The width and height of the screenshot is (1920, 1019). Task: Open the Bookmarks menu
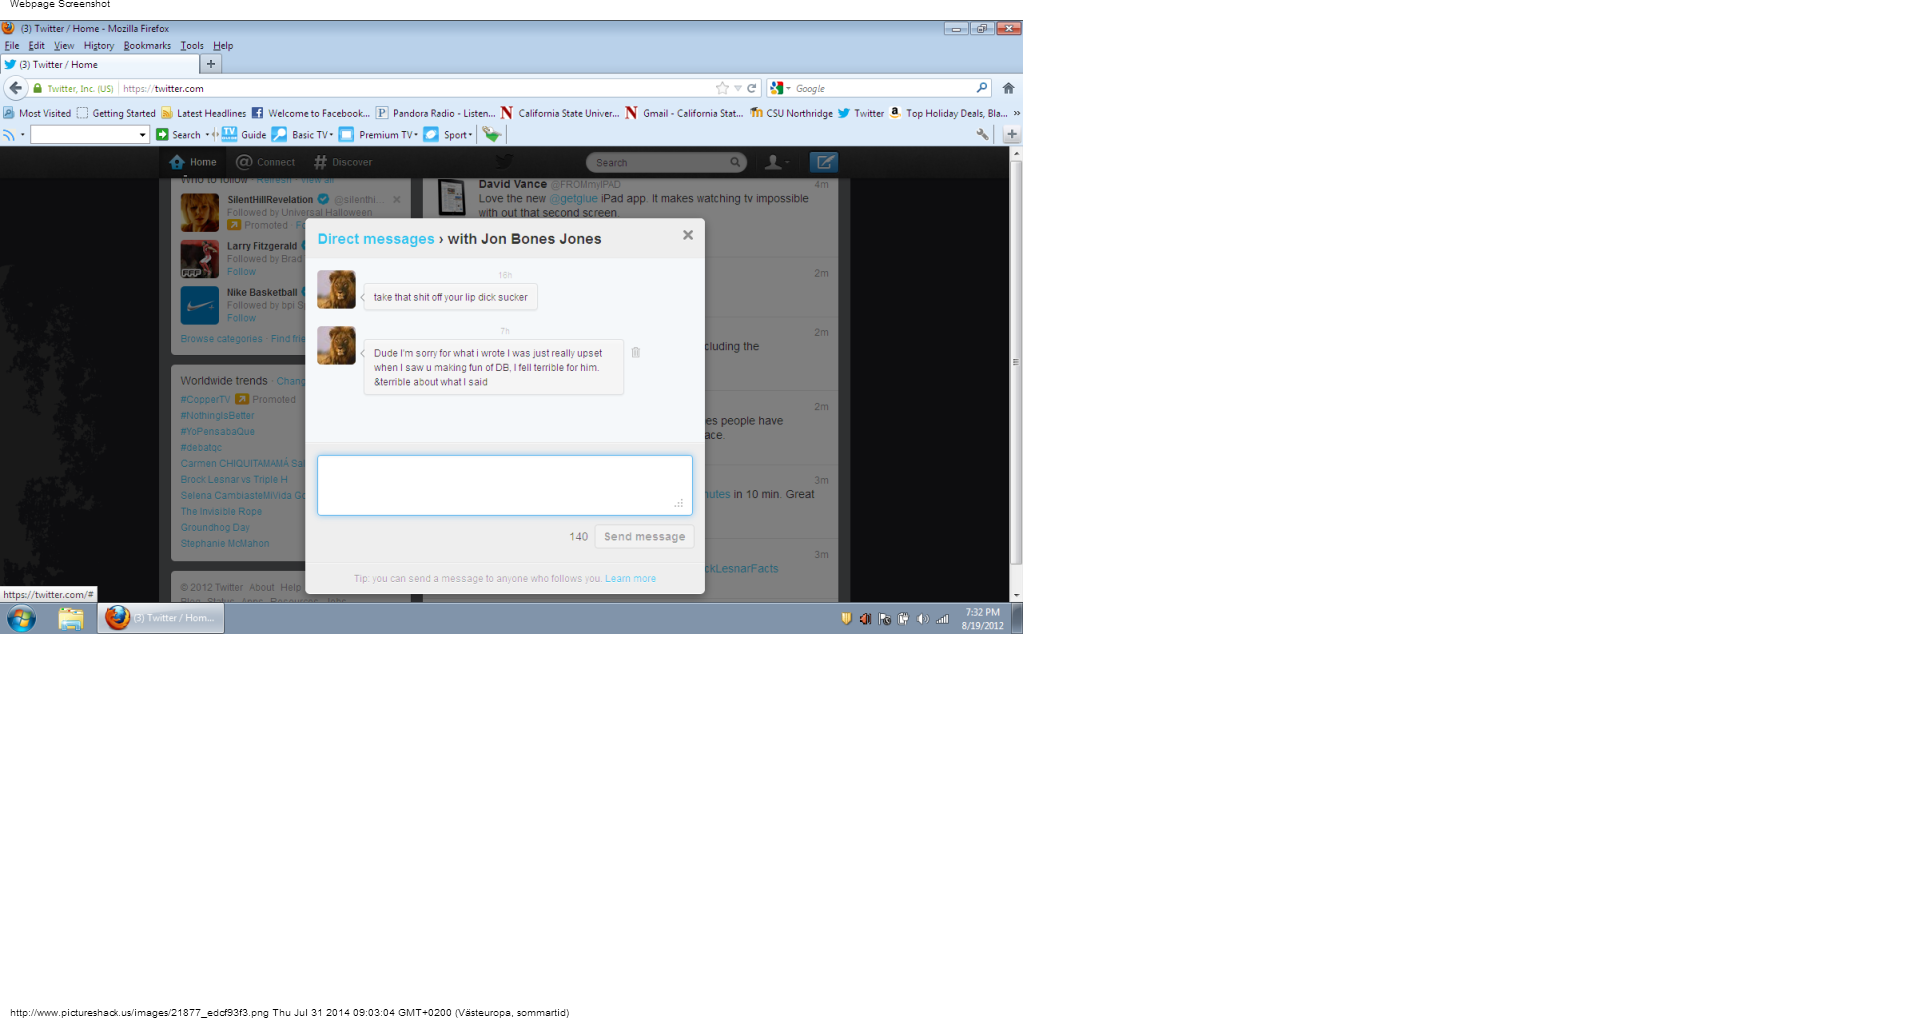pos(147,45)
